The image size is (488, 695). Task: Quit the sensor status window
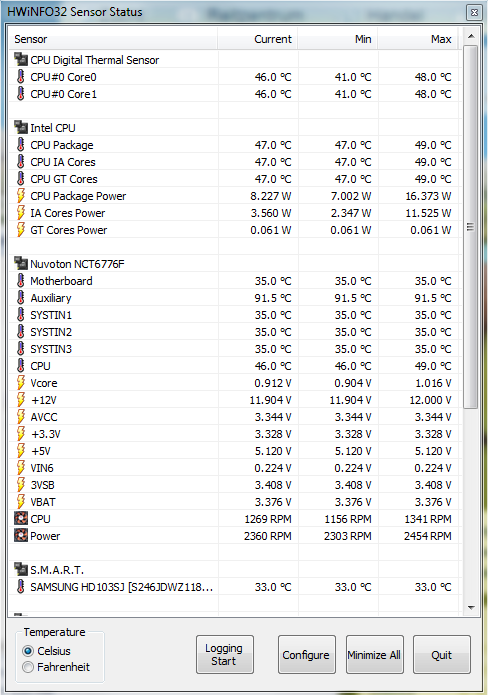pyautogui.click(x=441, y=654)
